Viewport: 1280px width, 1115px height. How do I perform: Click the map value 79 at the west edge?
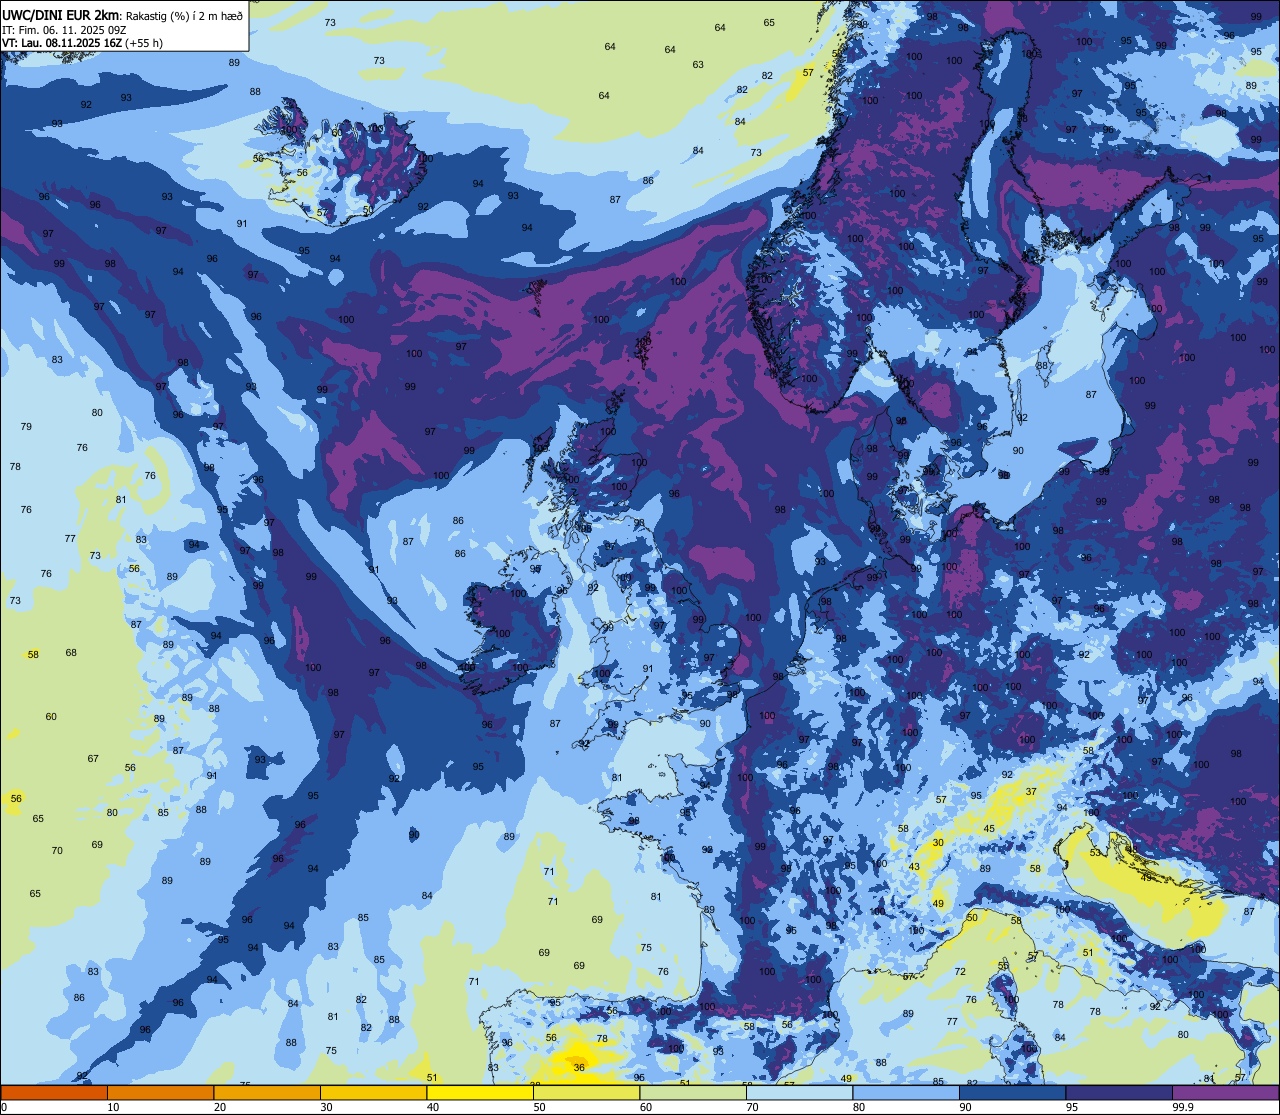26,427
